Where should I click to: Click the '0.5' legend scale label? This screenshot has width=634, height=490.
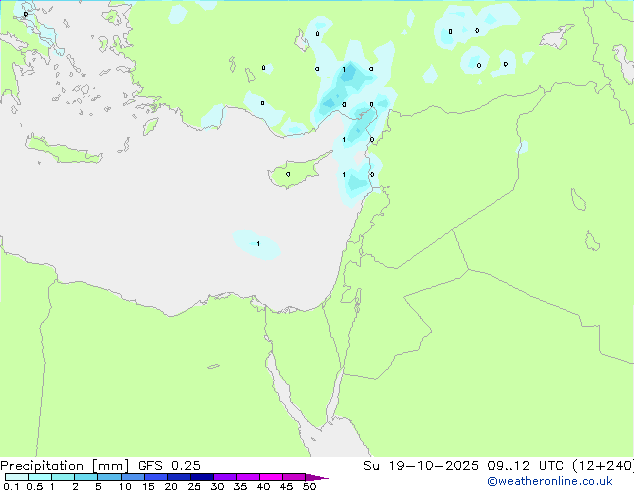click(x=34, y=486)
